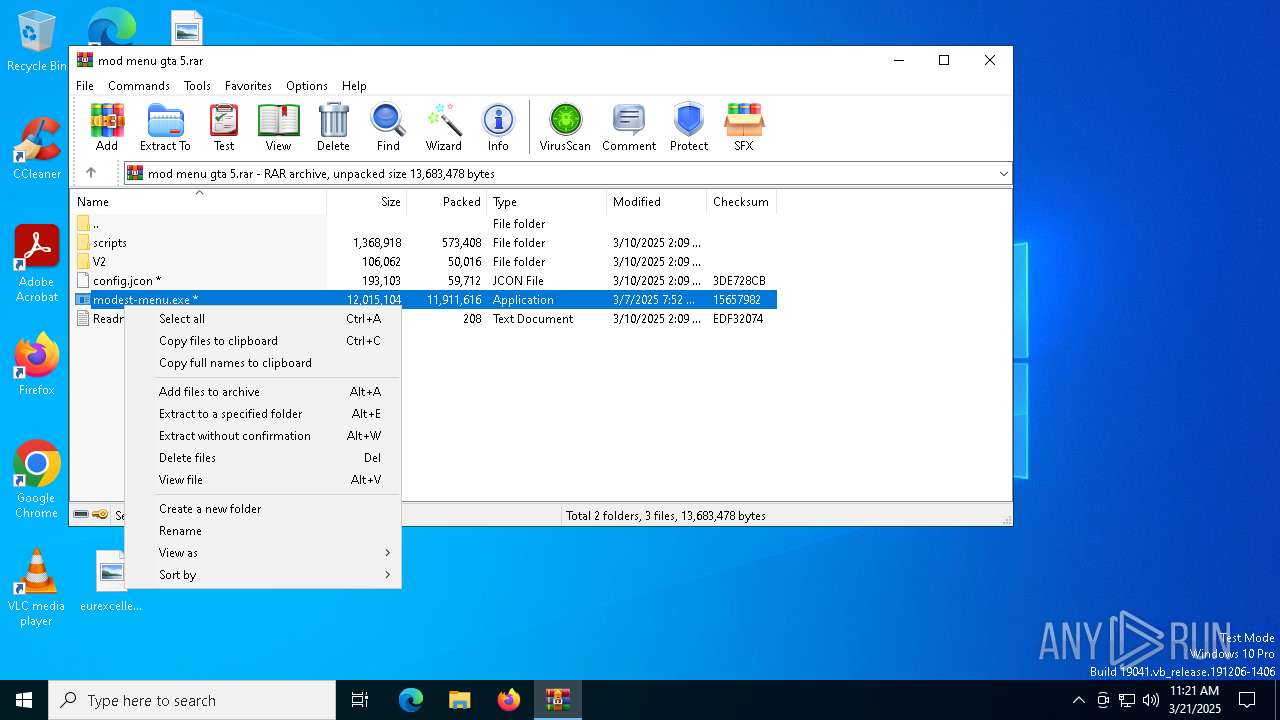Click the Windows Start button

24,700
